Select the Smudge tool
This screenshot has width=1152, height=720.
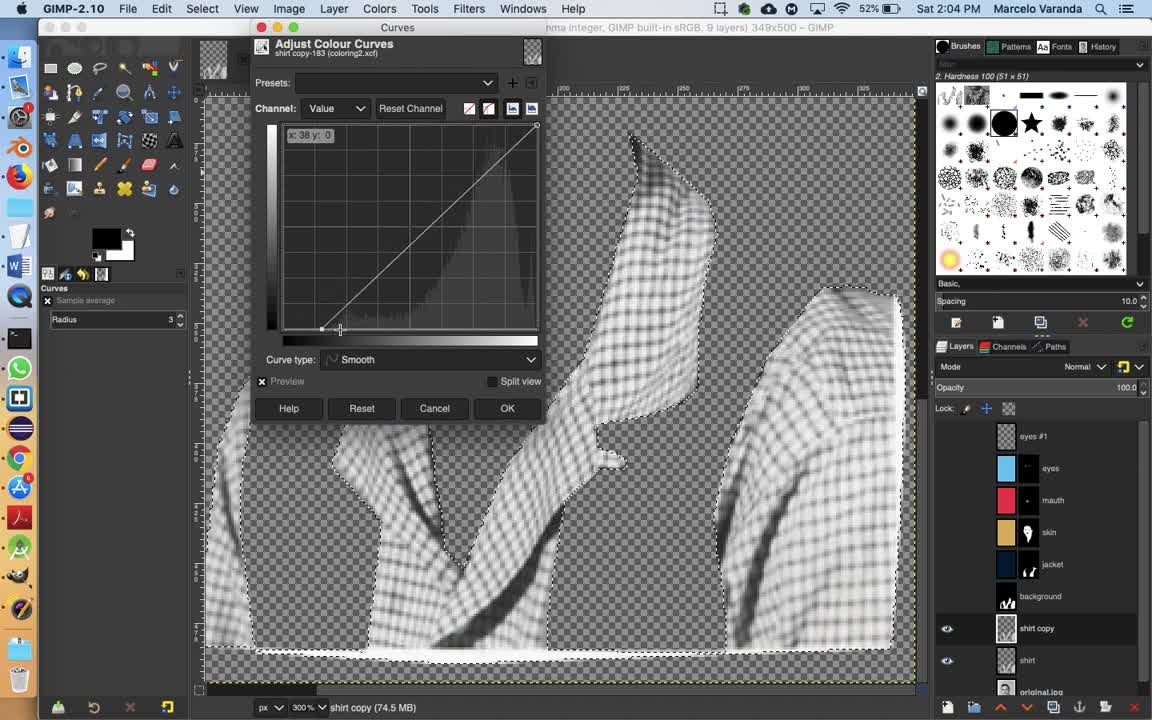click(x=50, y=213)
